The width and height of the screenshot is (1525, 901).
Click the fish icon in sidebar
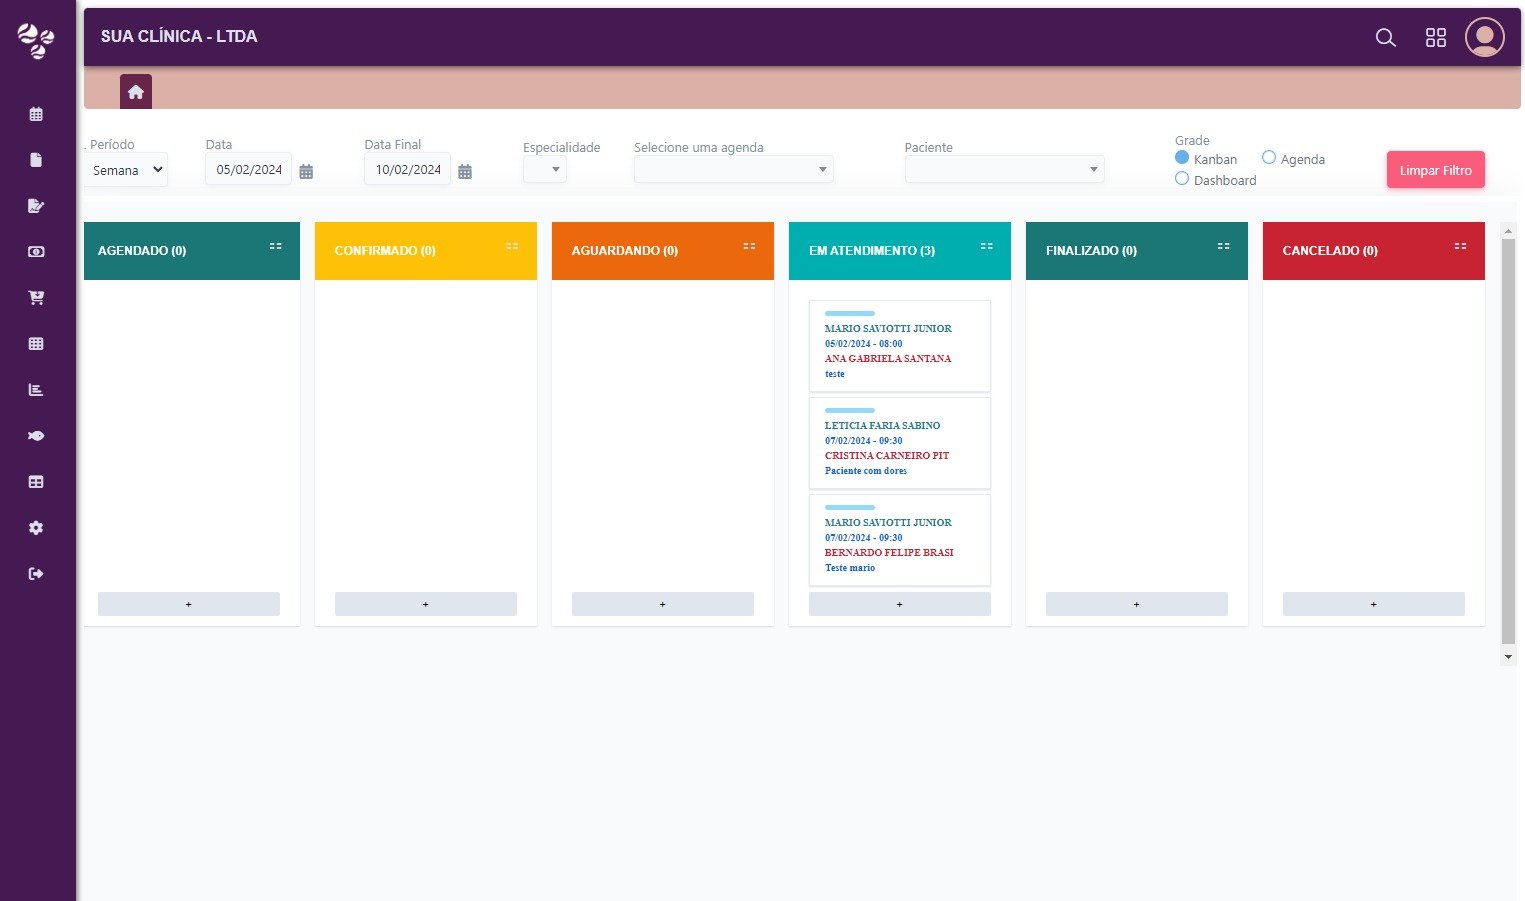pyautogui.click(x=36, y=436)
